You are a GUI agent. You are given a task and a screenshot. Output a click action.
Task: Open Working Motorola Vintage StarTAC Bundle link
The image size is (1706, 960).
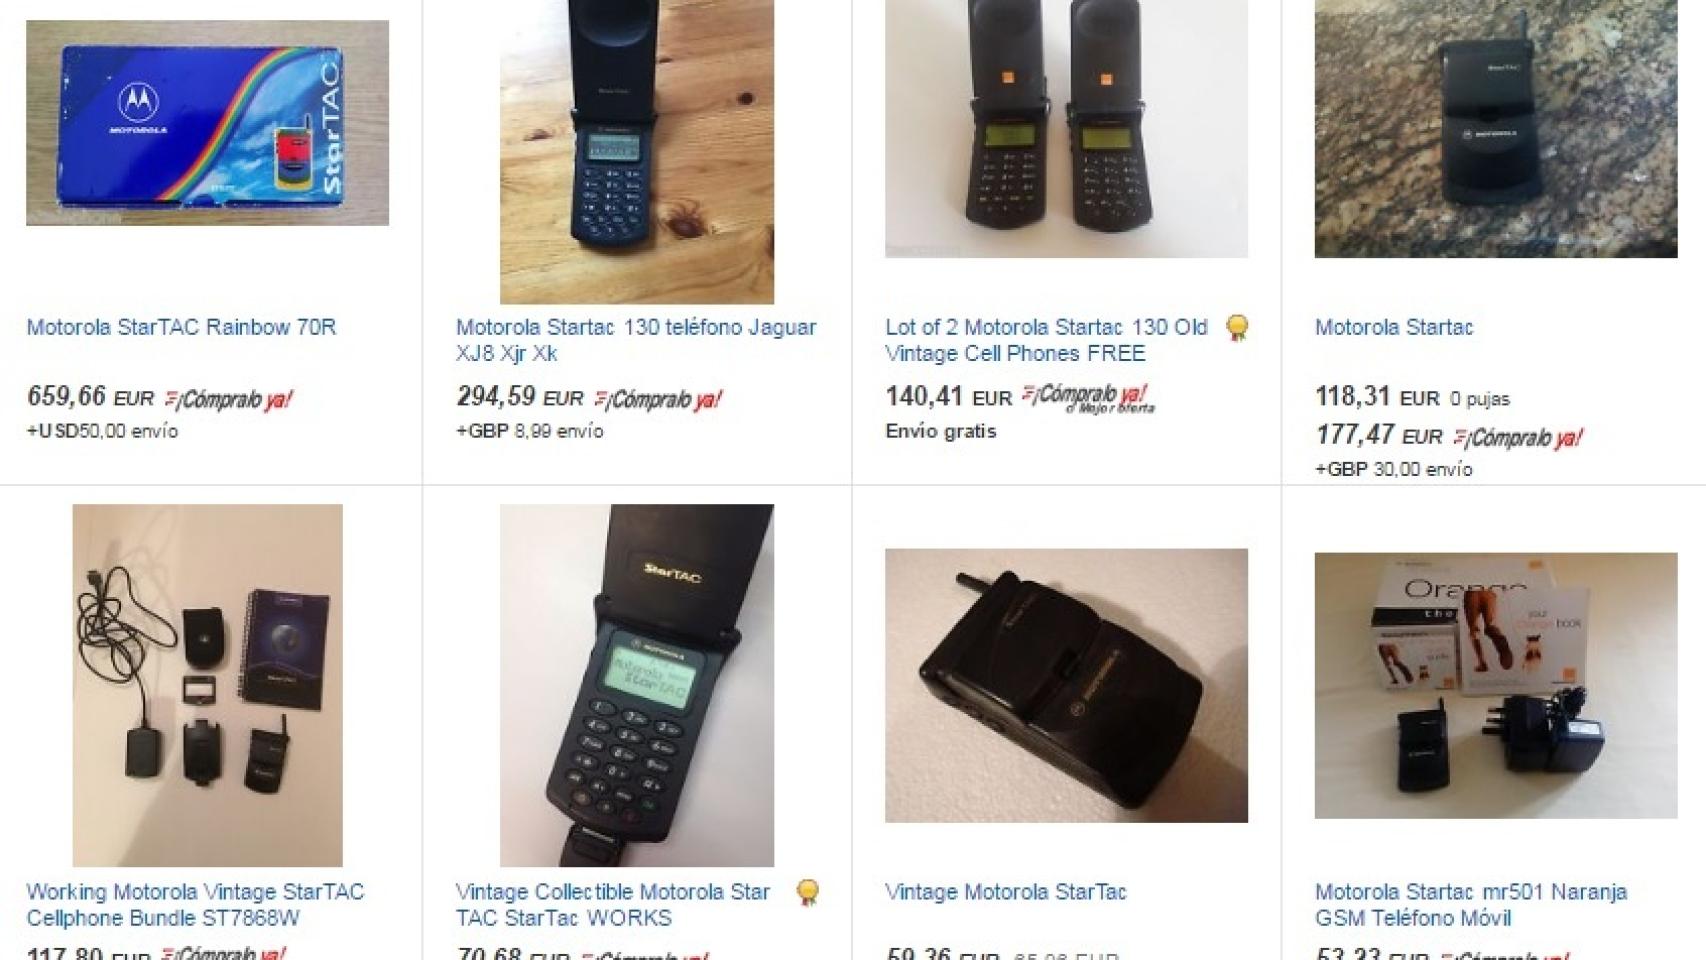point(195,905)
